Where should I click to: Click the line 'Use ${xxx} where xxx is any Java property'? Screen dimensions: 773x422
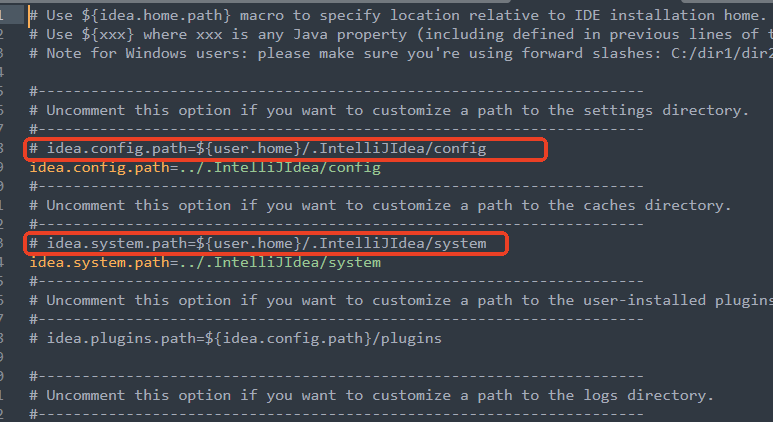[401, 35]
